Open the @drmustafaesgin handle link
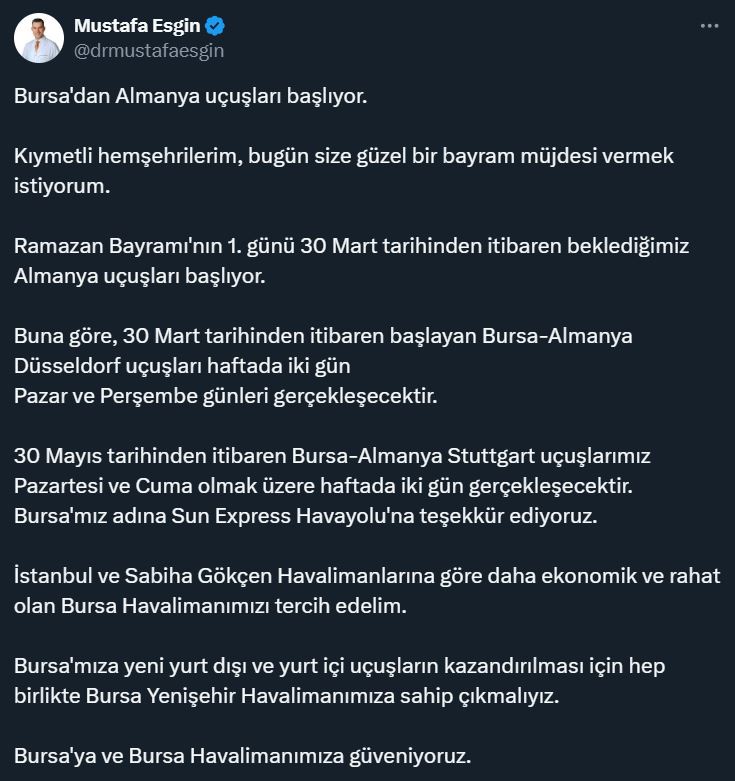The height and width of the screenshot is (781, 735). pyautogui.click(x=149, y=51)
